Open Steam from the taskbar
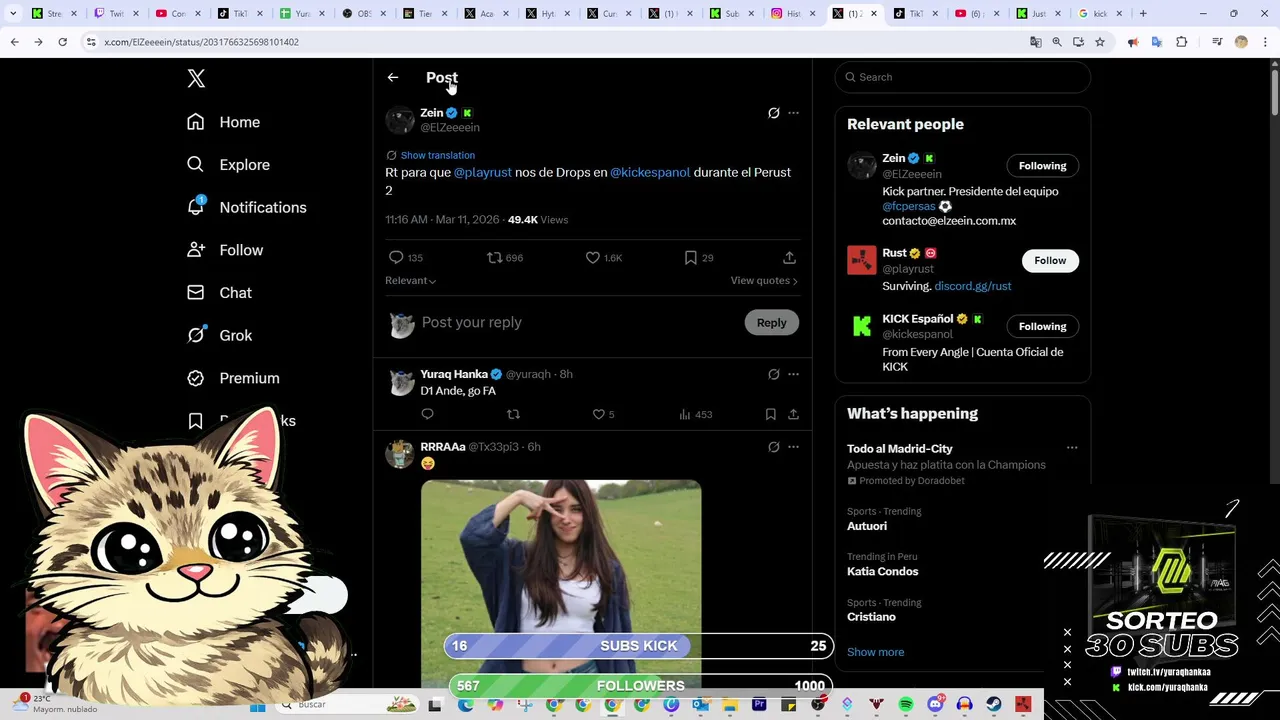Viewport: 1280px width, 720px height. coord(994,705)
